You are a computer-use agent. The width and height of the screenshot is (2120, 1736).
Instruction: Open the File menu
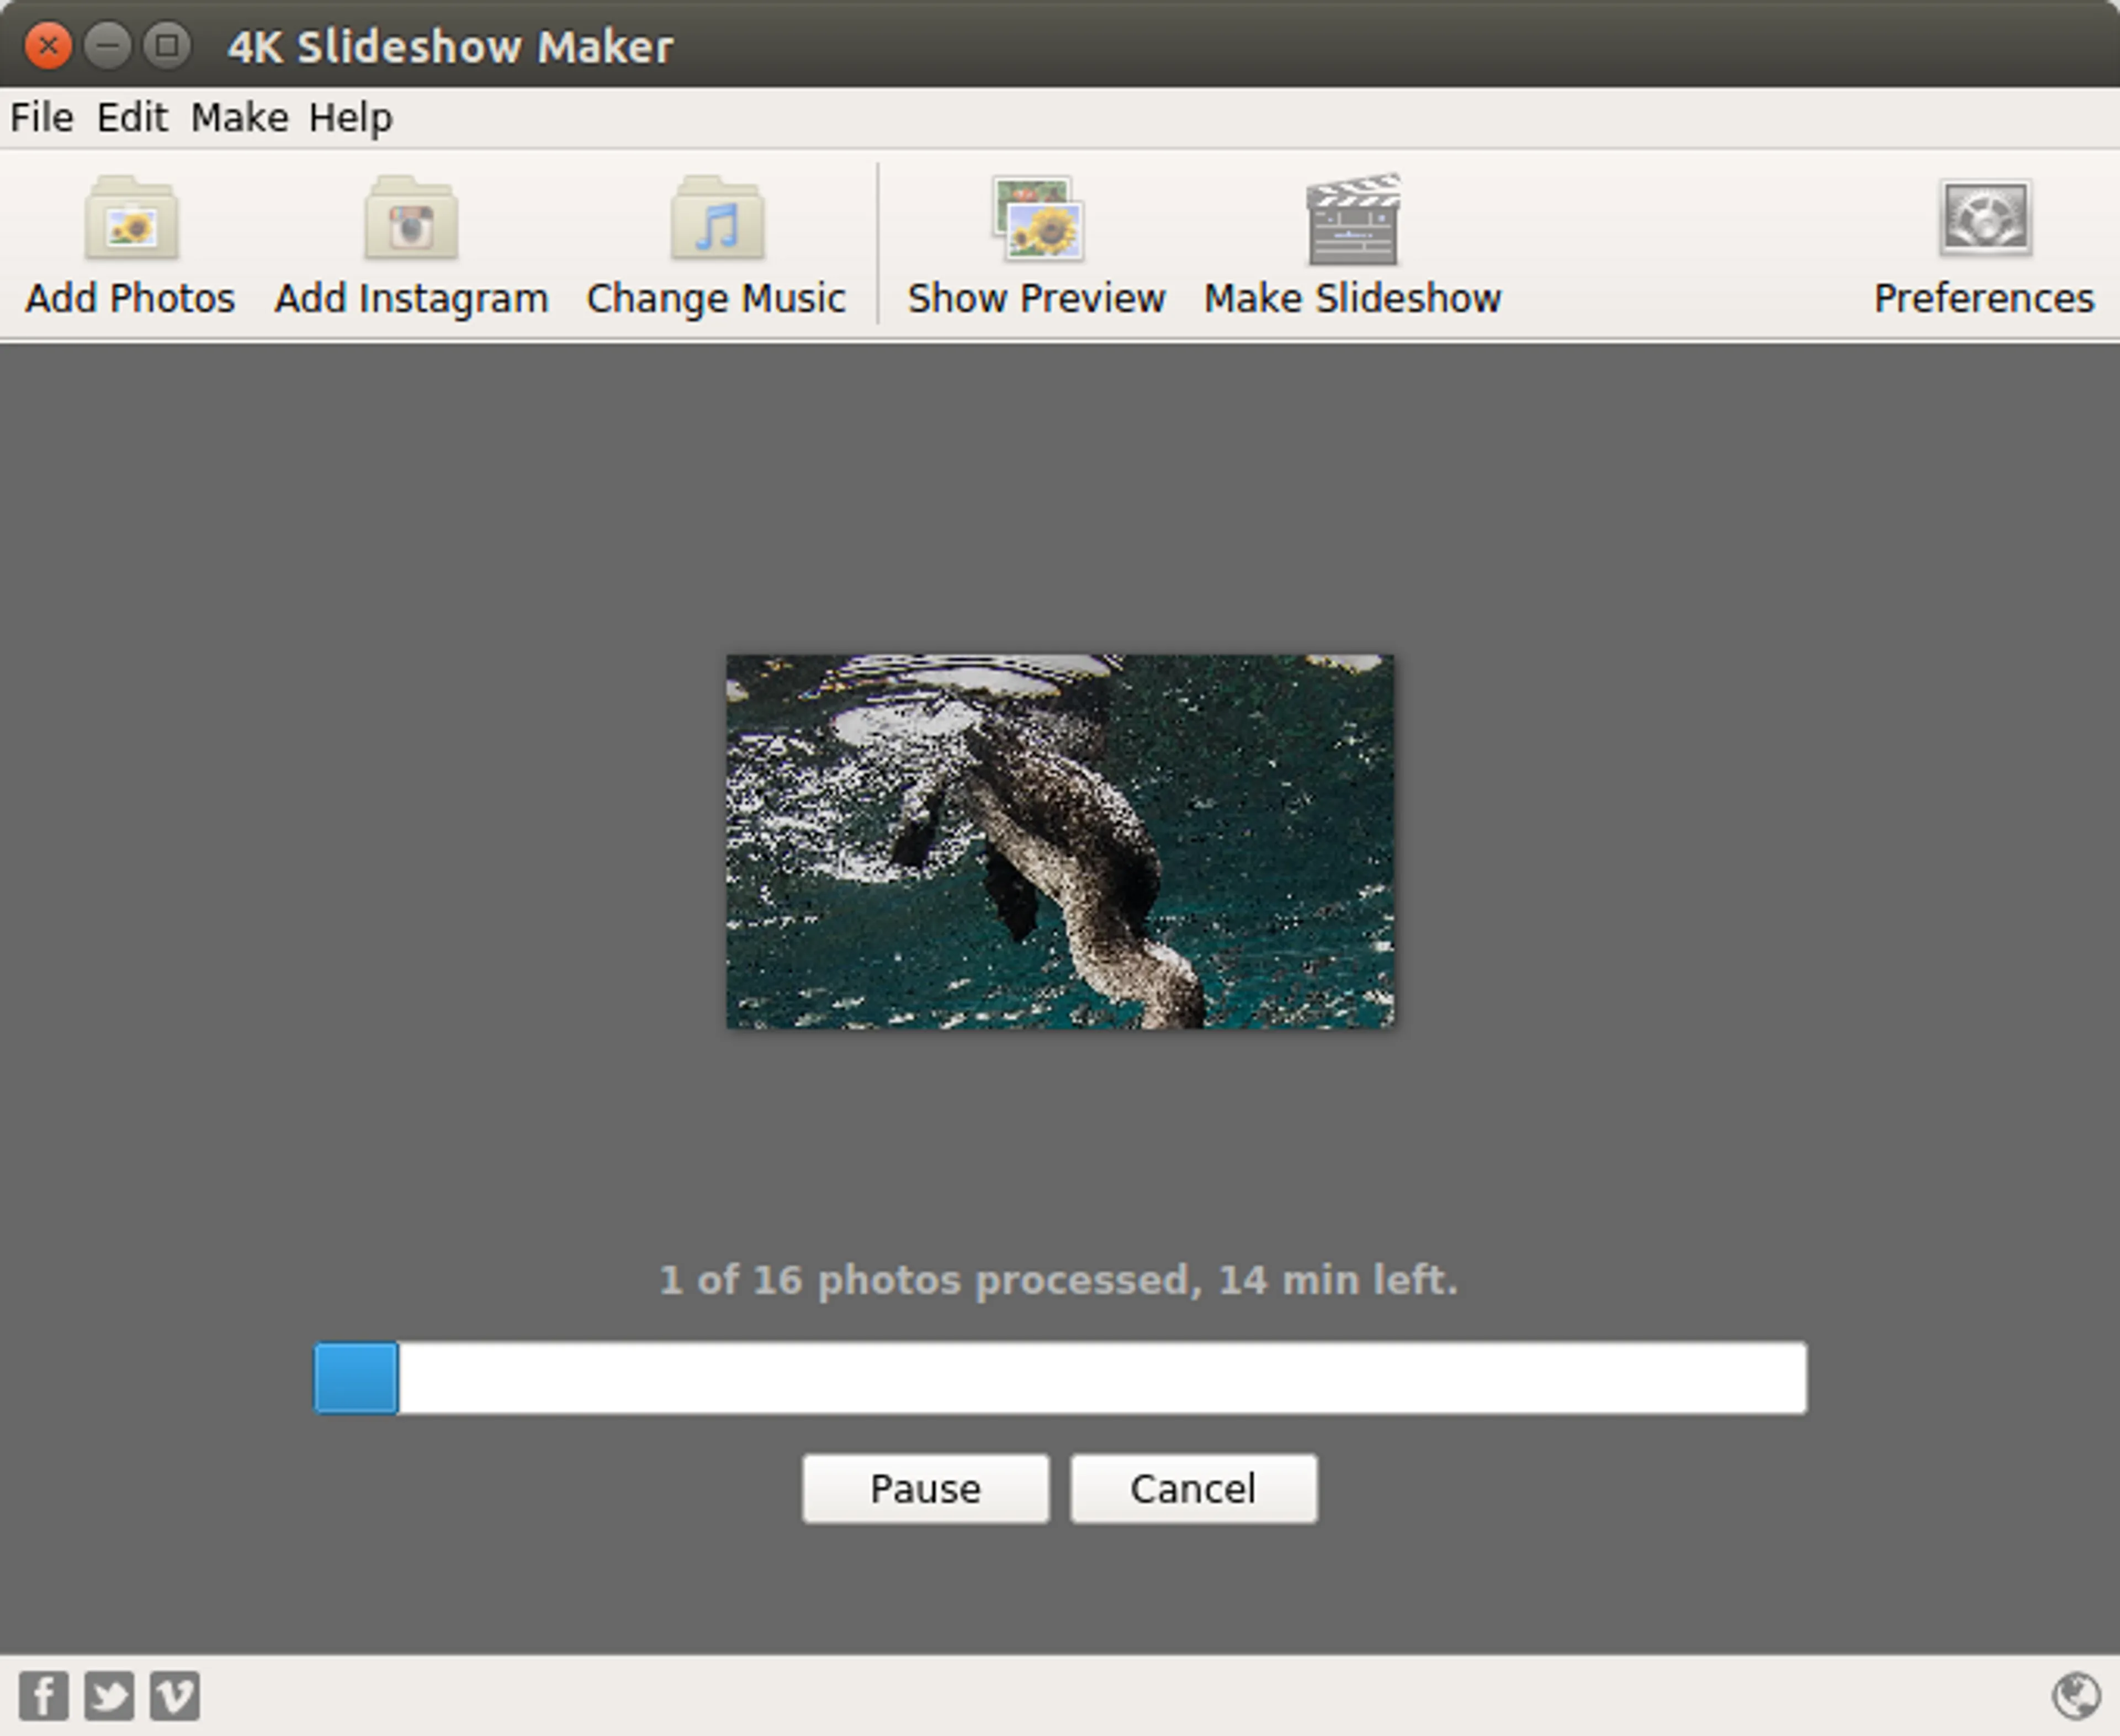[42, 118]
